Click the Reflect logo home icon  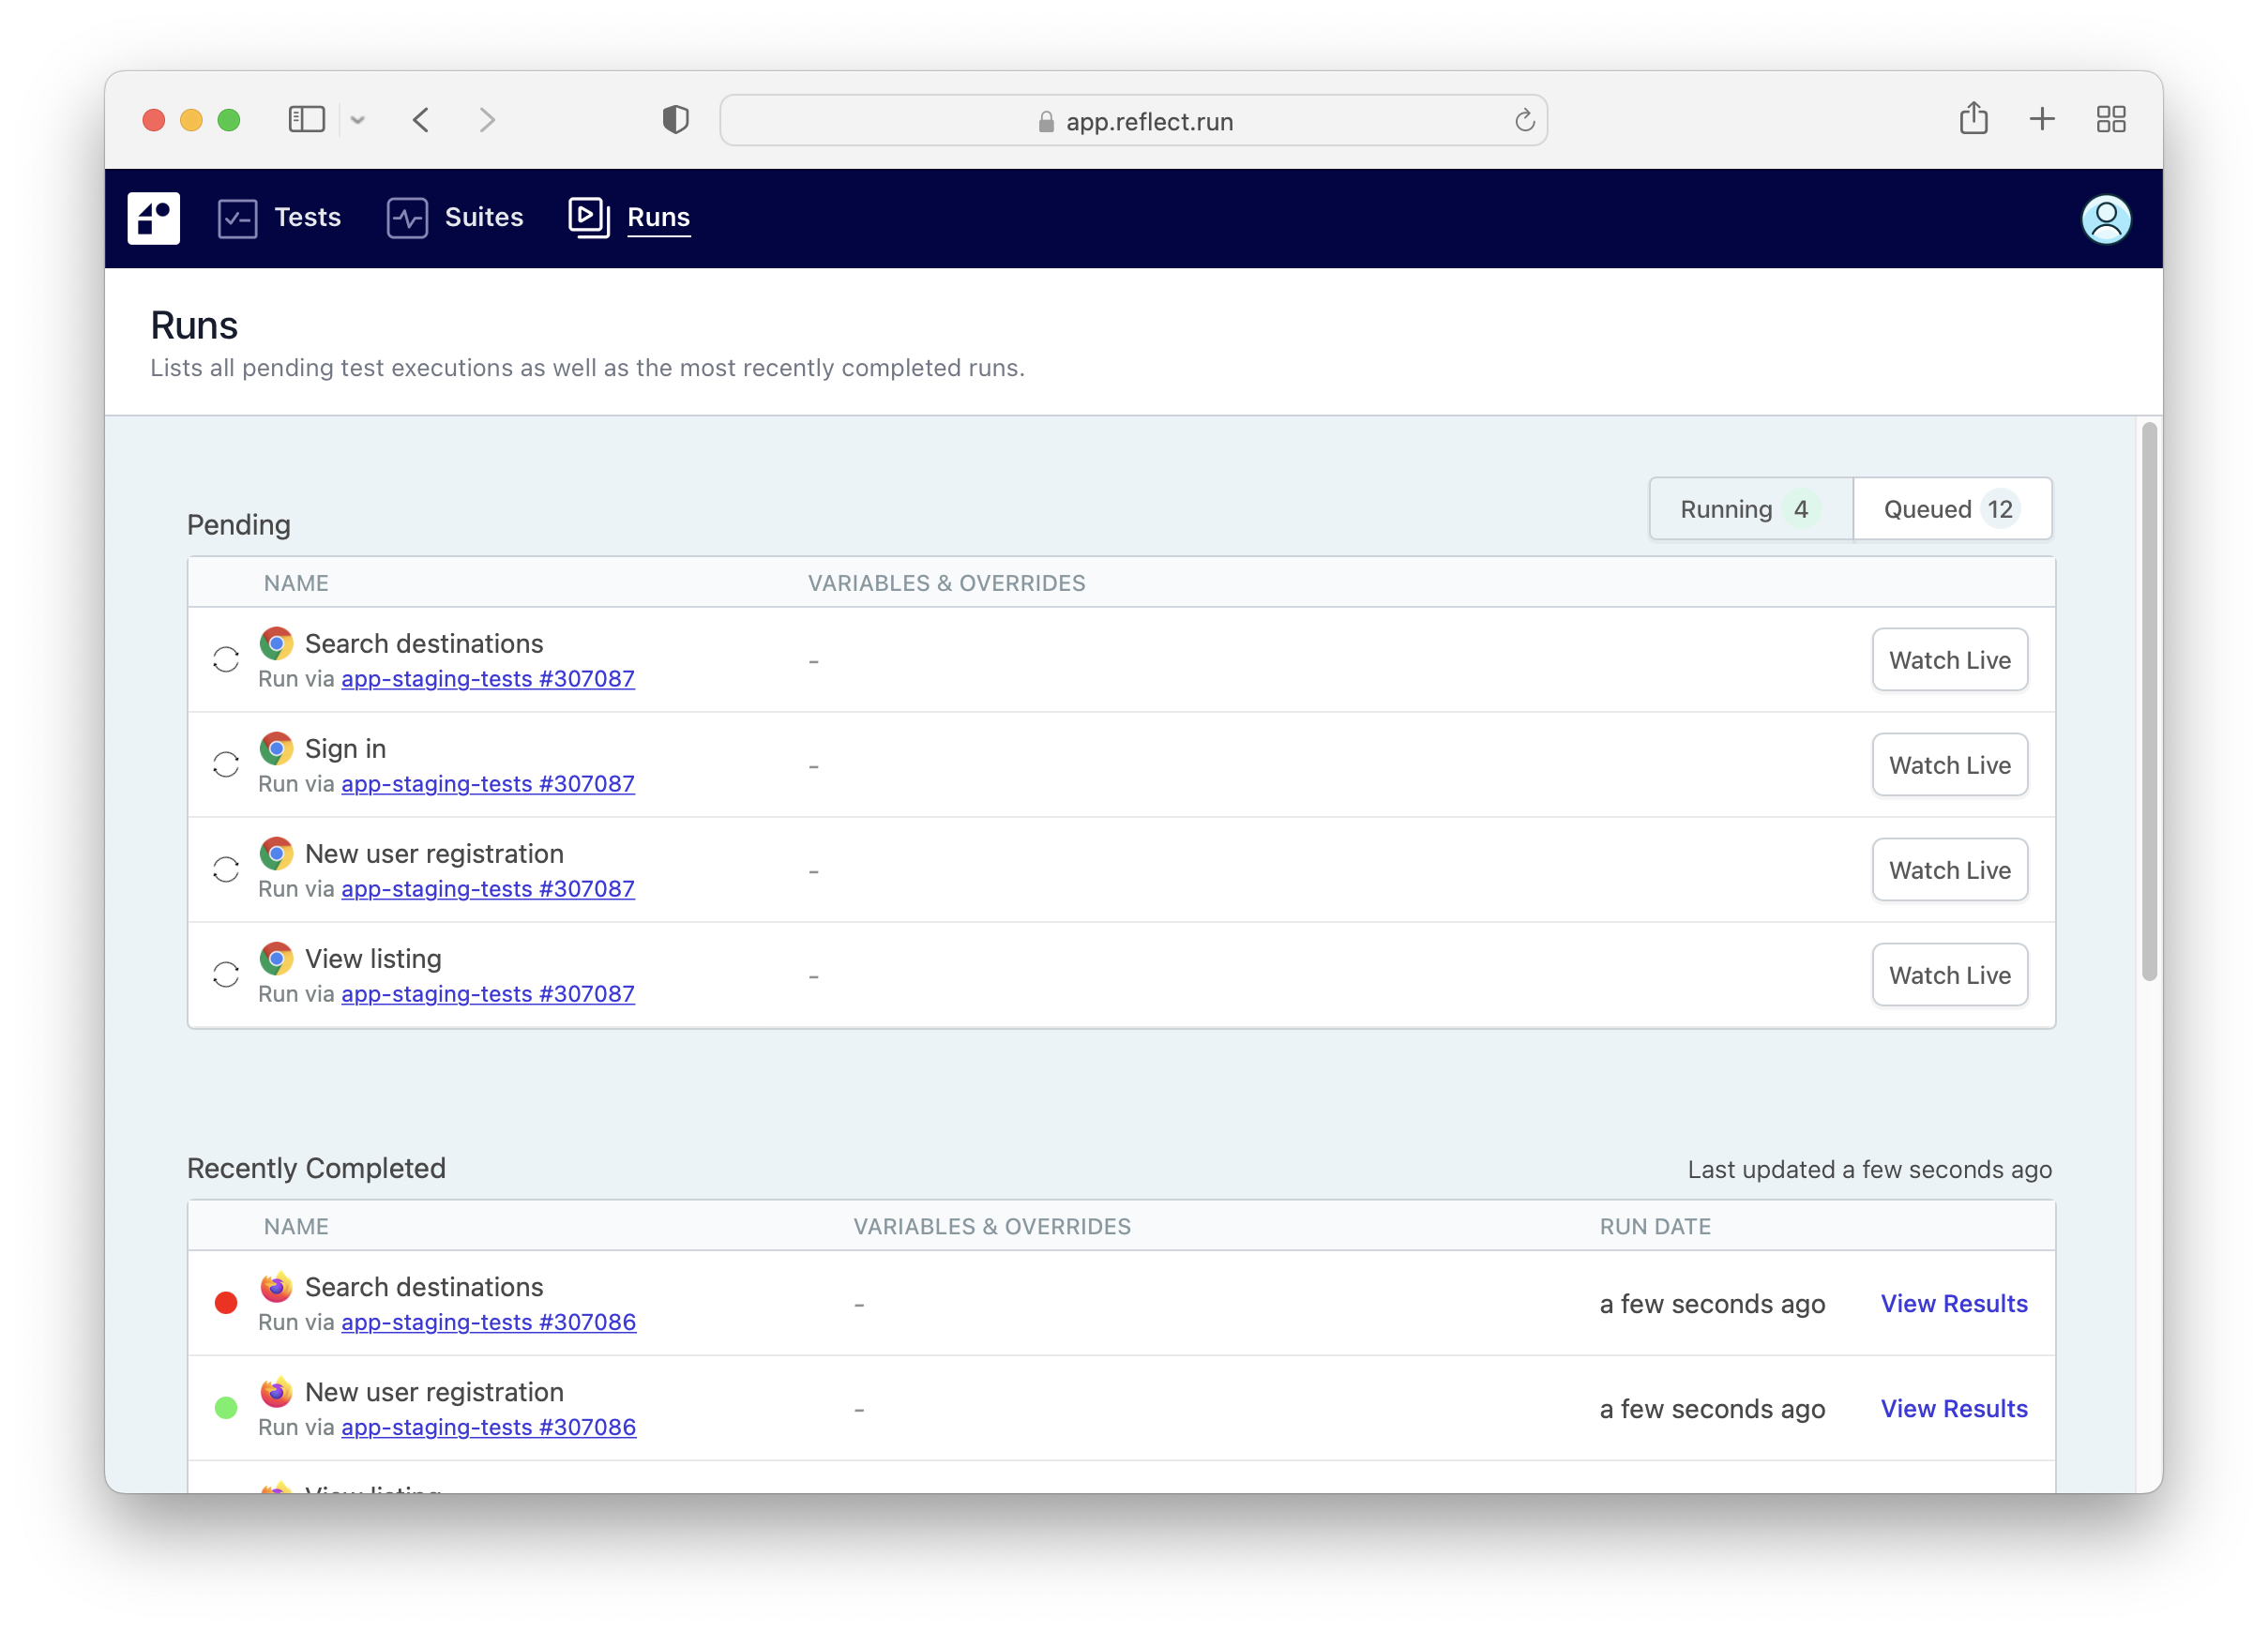(x=153, y=218)
